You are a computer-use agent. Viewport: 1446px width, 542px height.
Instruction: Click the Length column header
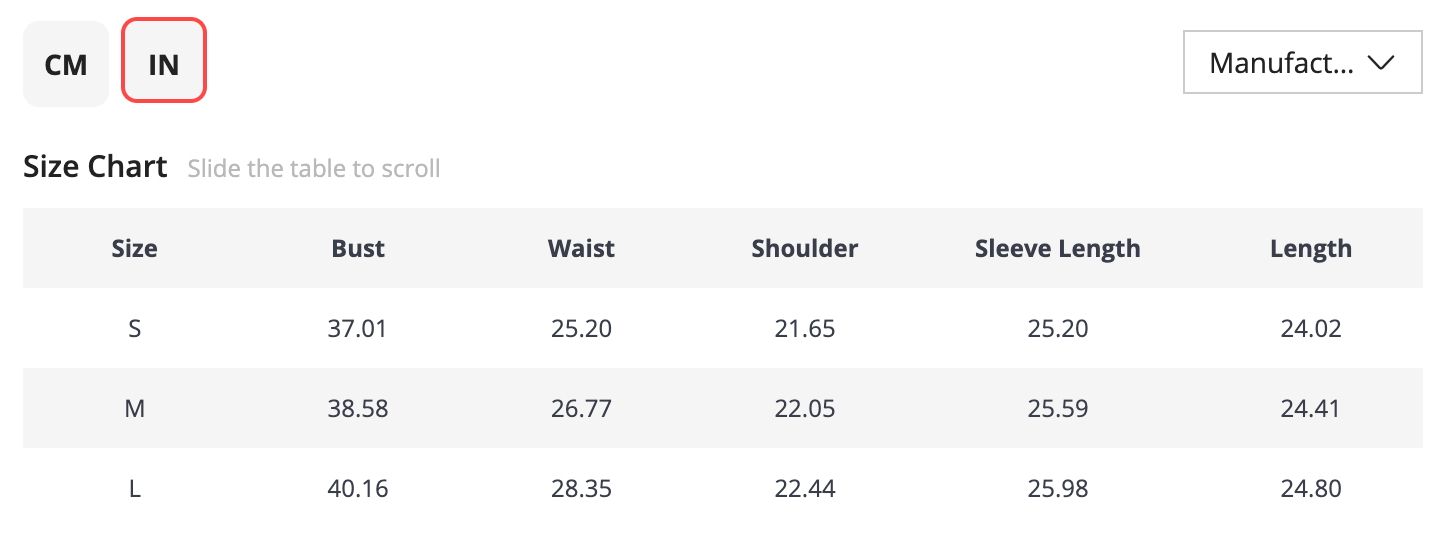[1311, 248]
